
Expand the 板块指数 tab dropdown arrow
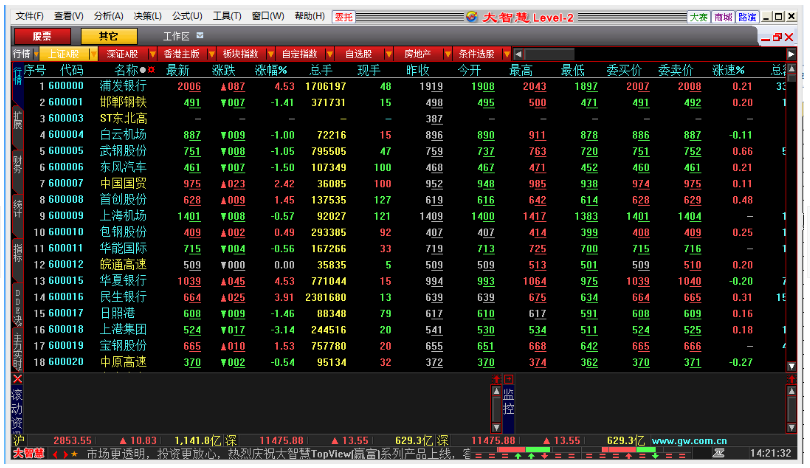pyautogui.click(x=270, y=54)
